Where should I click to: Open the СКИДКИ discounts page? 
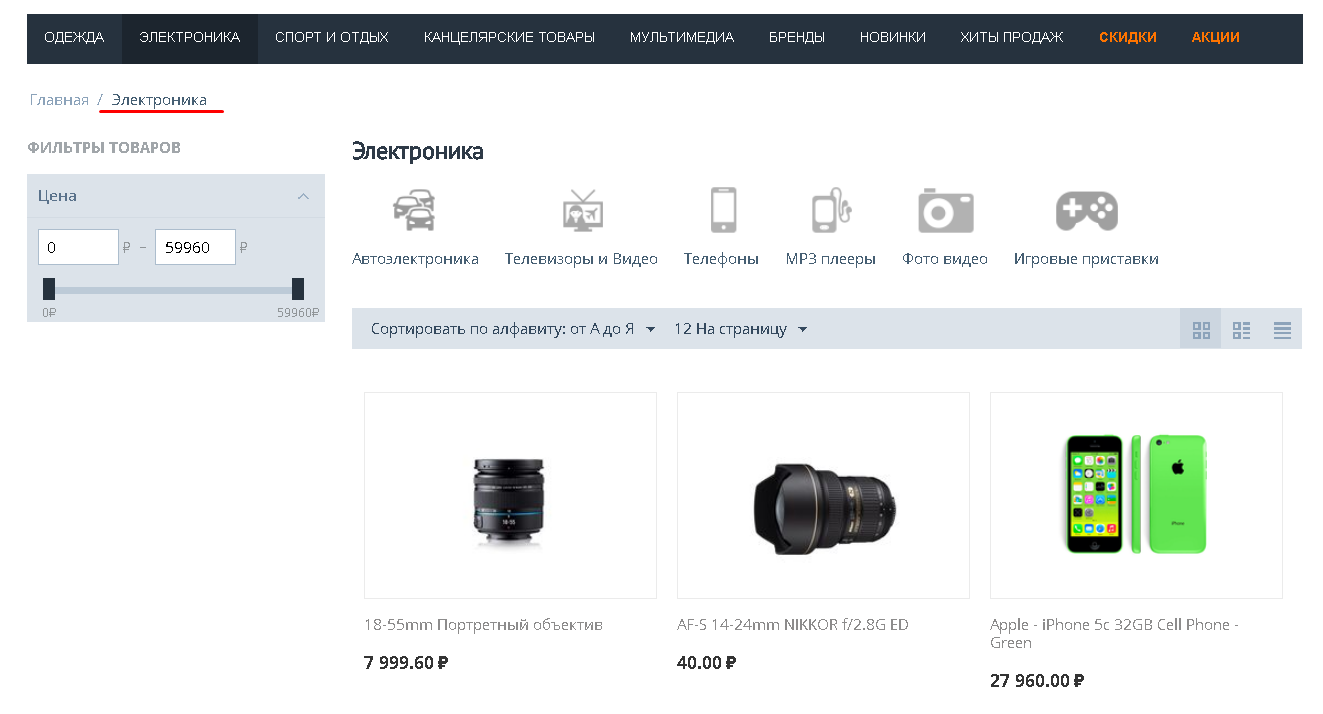click(x=1128, y=38)
